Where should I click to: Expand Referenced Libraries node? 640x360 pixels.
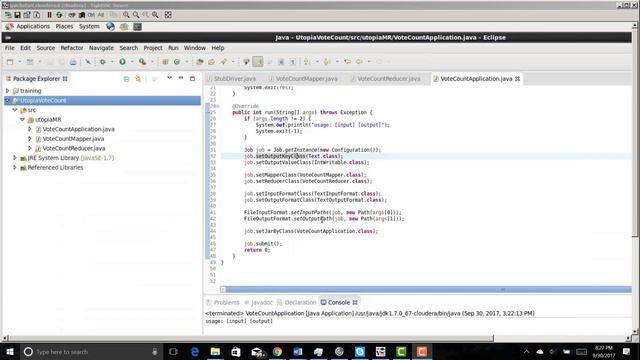[15, 167]
